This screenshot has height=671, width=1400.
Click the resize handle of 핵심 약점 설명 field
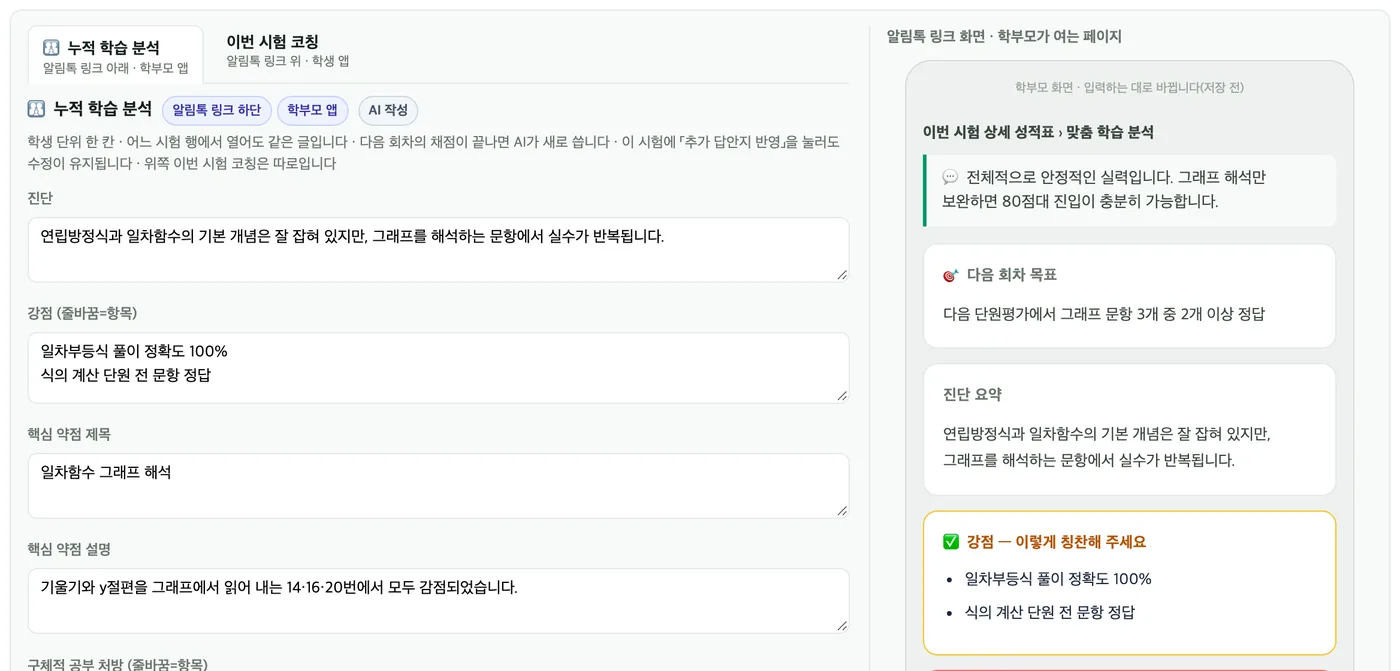point(842,626)
